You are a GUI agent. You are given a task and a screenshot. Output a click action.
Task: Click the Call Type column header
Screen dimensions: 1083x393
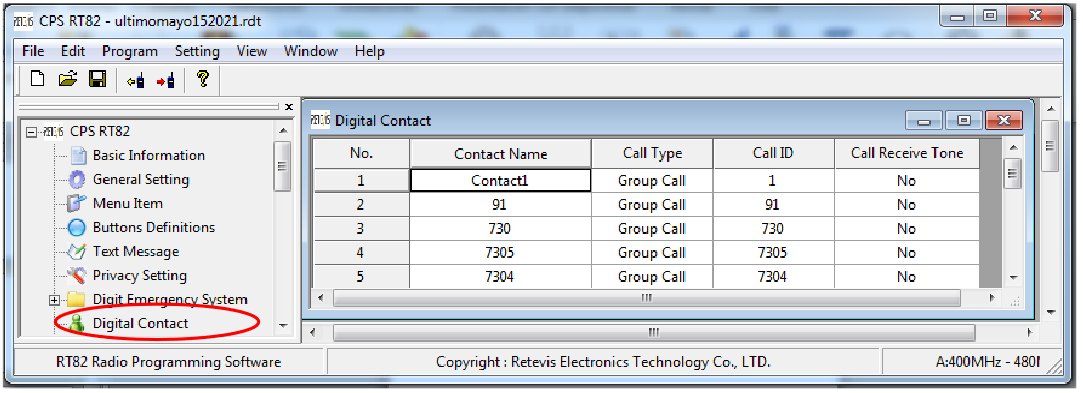(652, 153)
